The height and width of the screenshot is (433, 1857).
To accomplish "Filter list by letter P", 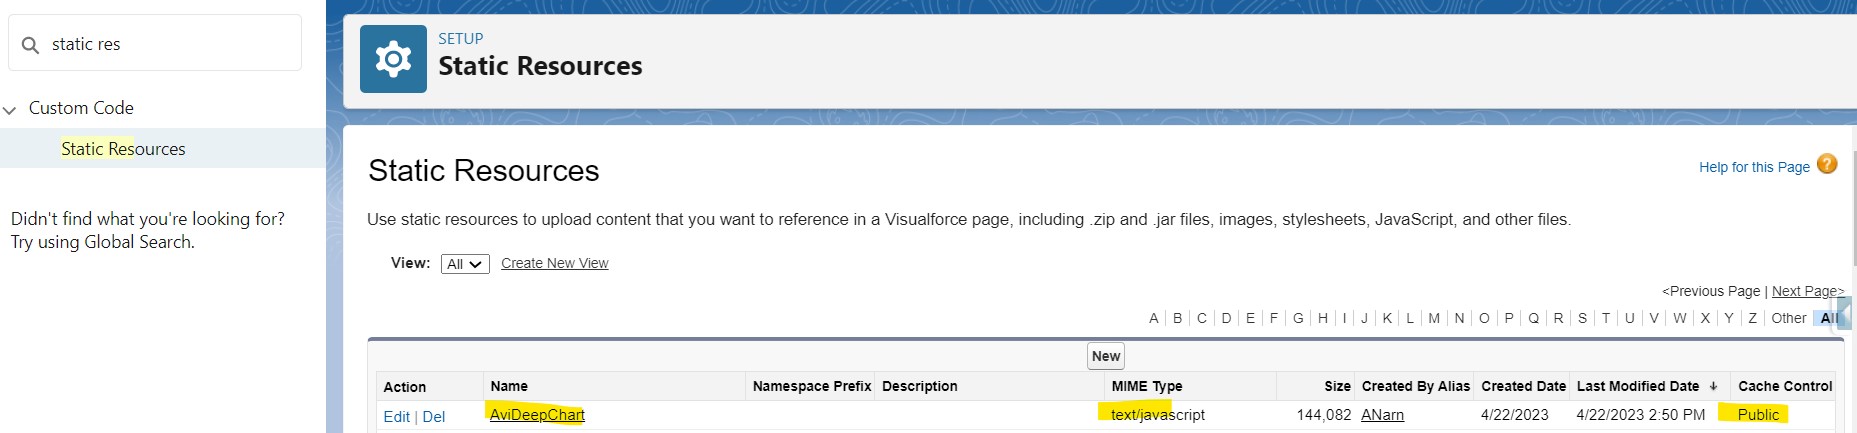I will pos(1509,318).
